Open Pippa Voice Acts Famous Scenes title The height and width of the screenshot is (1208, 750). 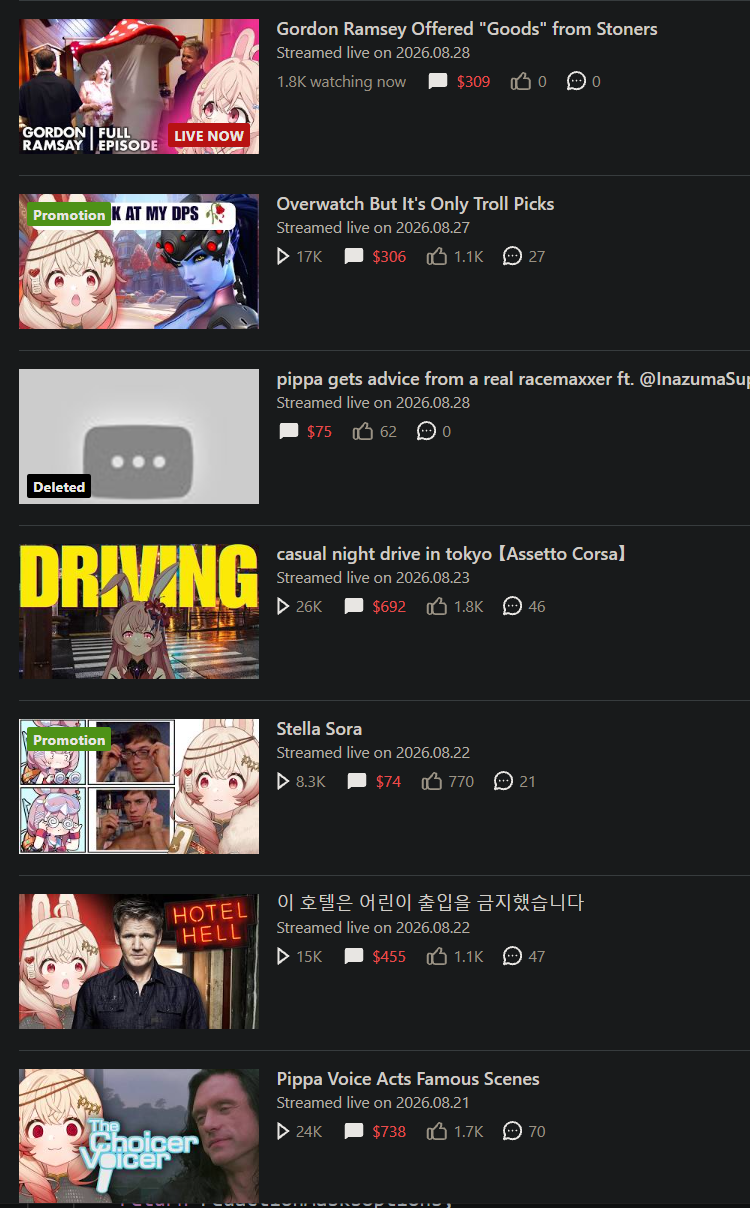click(x=408, y=1079)
